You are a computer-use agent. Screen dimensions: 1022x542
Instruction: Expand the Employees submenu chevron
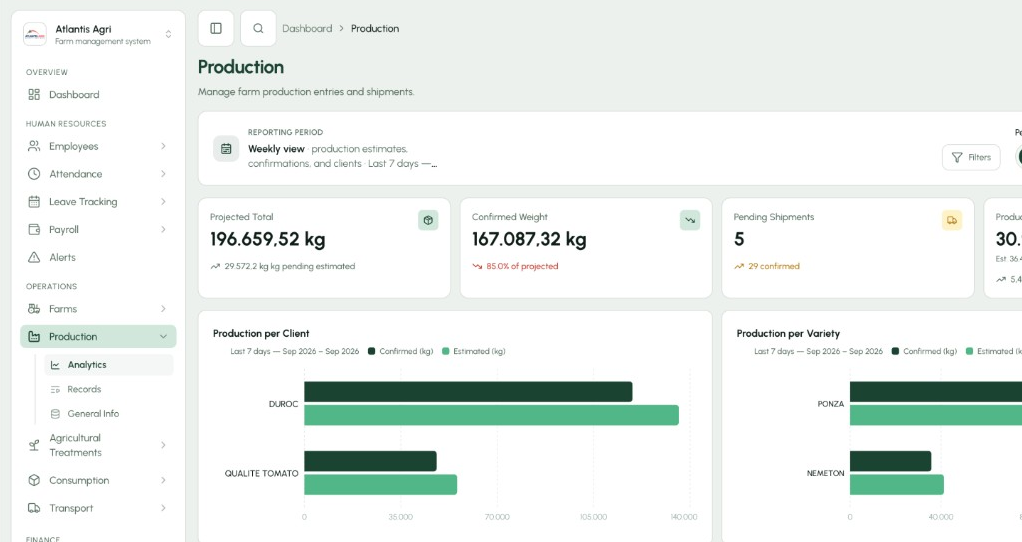pos(163,147)
